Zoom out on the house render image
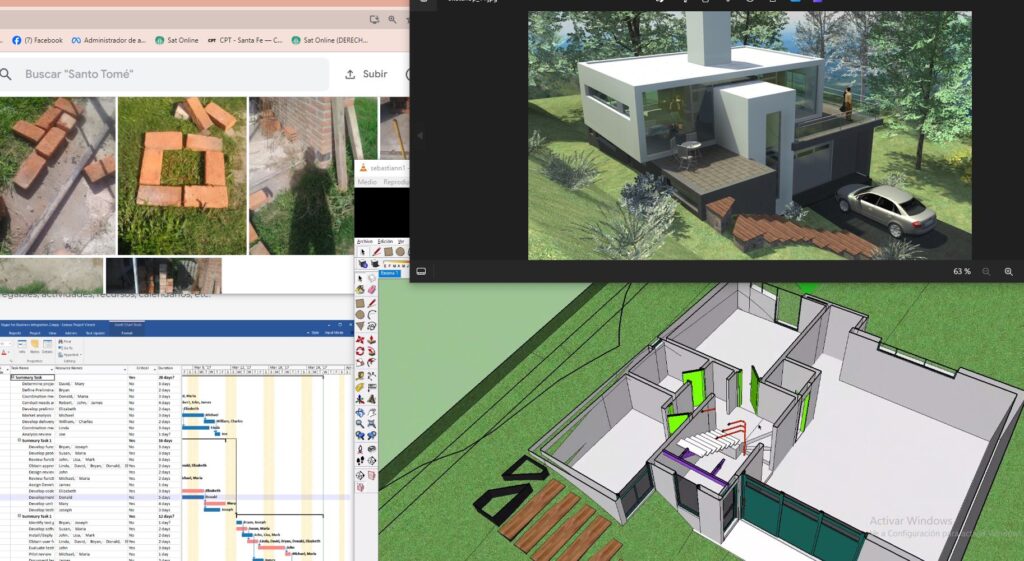 point(986,272)
